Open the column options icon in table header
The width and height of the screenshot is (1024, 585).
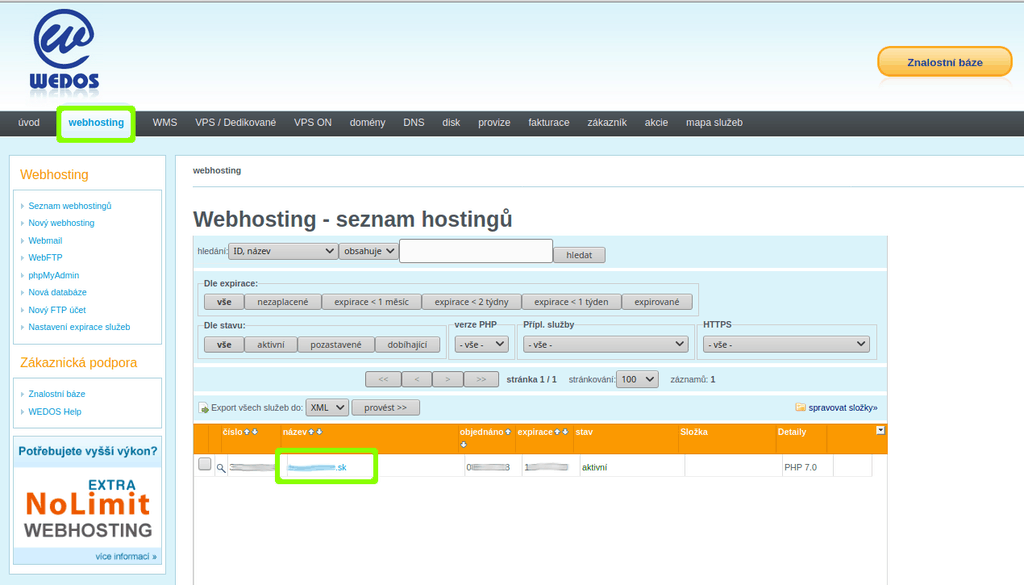pyautogui.click(x=880, y=430)
